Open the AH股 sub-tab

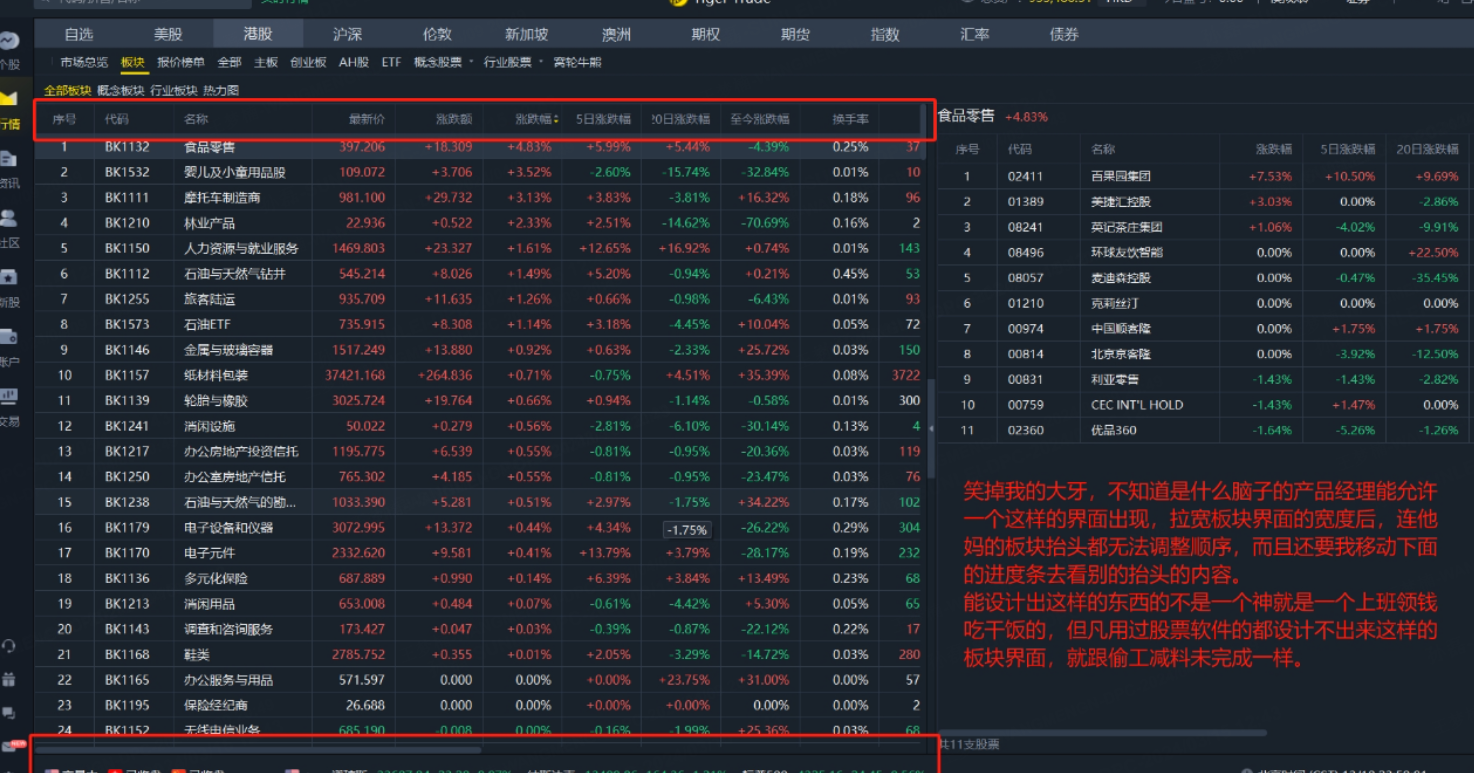point(354,62)
